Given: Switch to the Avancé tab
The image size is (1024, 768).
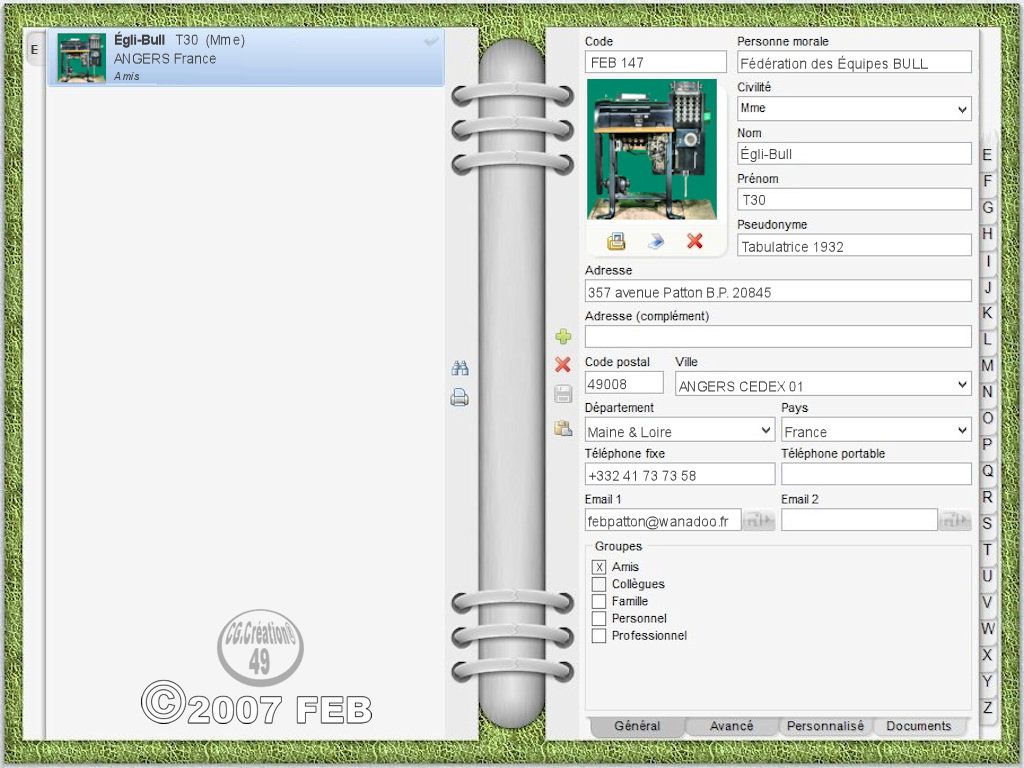Looking at the screenshot, I should pos(731,726).
